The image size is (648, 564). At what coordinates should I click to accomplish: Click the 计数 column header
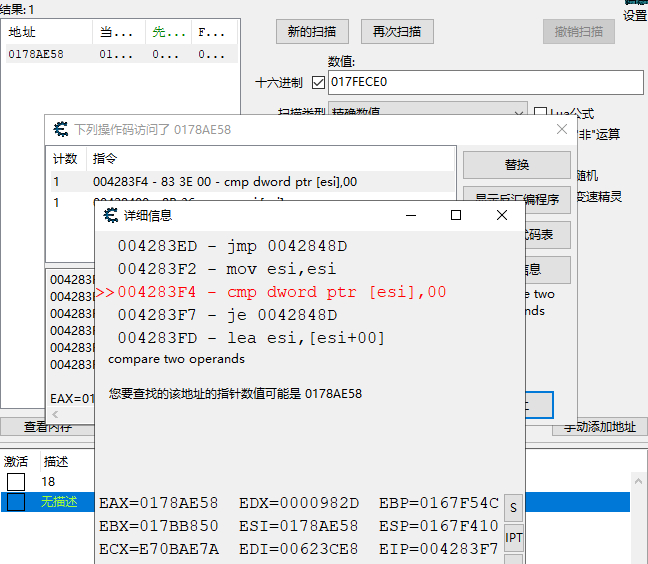(65, 159)
